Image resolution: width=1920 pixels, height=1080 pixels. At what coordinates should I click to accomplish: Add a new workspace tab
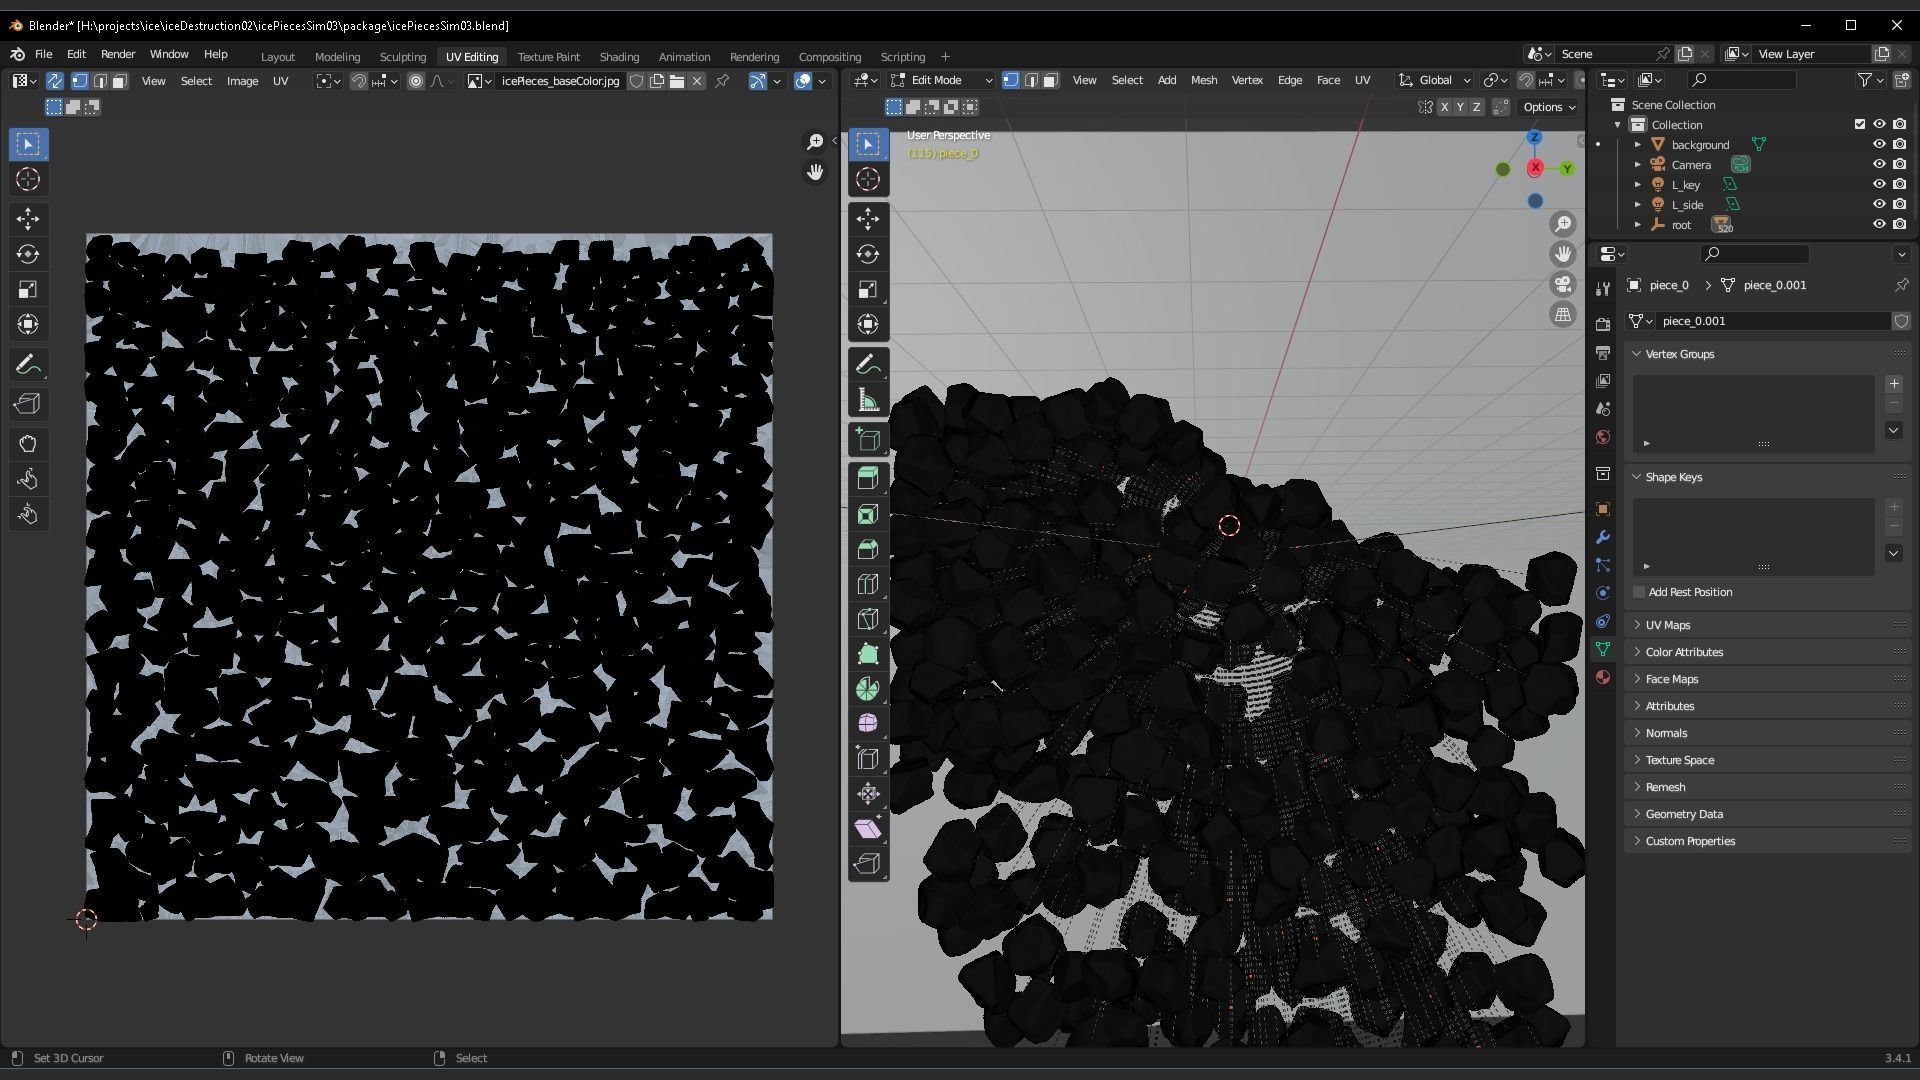(945, 57)
